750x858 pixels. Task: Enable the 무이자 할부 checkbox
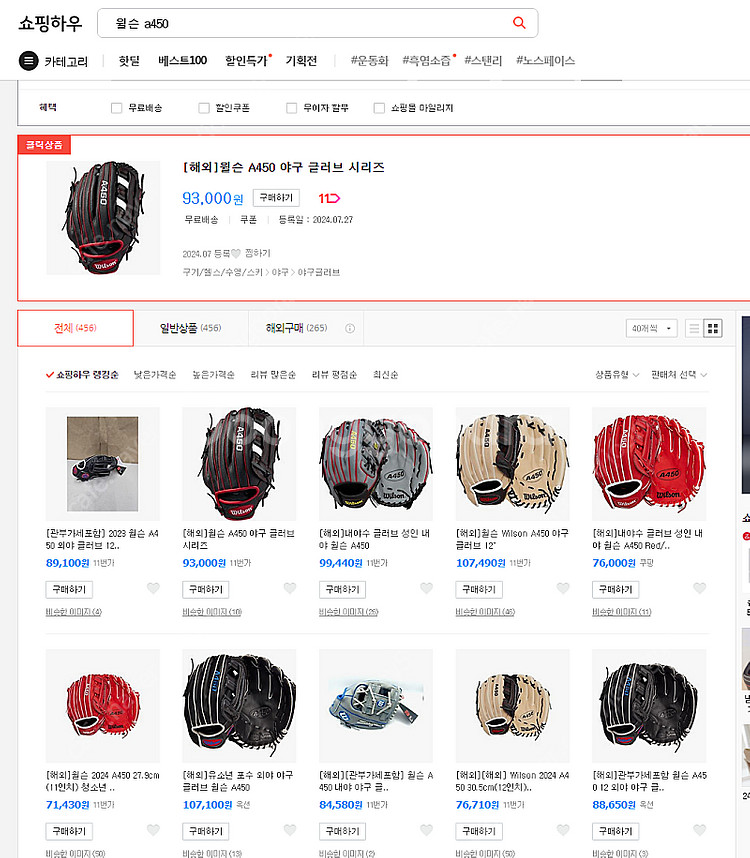[x=292, y=108]
